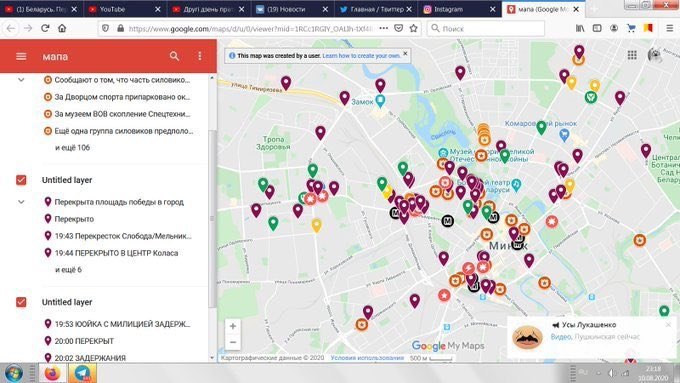Toggle second Untitled layer checkbox
The image size is (680, 383).
coord(21,302)
